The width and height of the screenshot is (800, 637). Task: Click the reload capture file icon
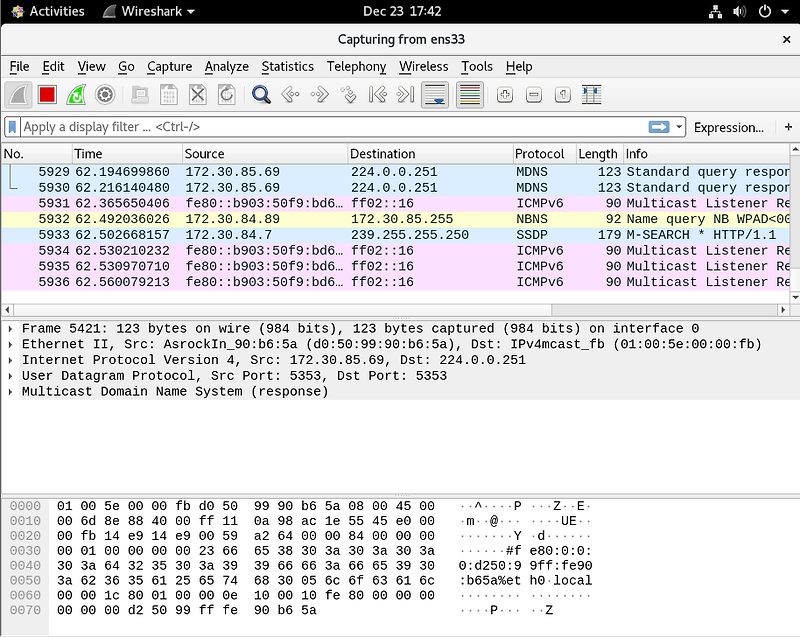pyautogui.click(x=227, y=95)
